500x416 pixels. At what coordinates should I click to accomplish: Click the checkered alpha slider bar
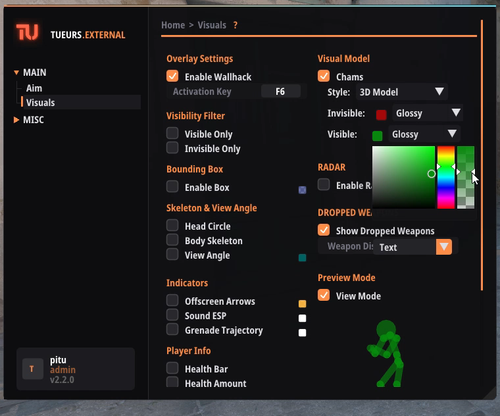click(466, 177)
